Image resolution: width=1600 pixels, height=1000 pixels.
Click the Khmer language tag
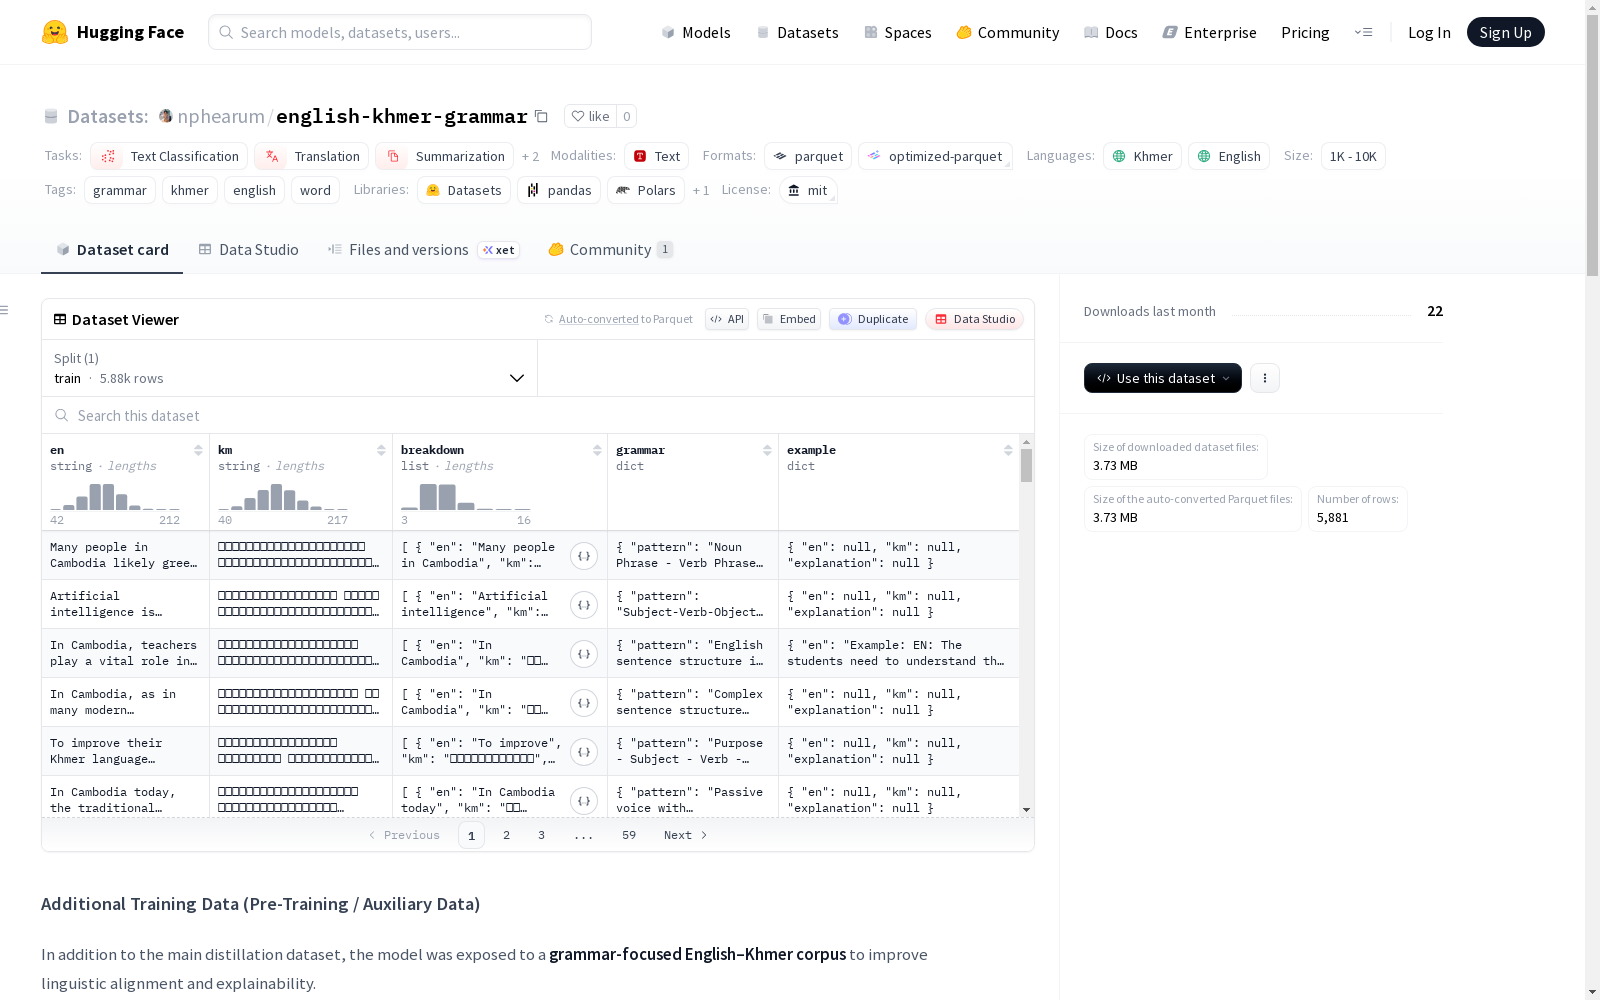tap(1143, 156)
